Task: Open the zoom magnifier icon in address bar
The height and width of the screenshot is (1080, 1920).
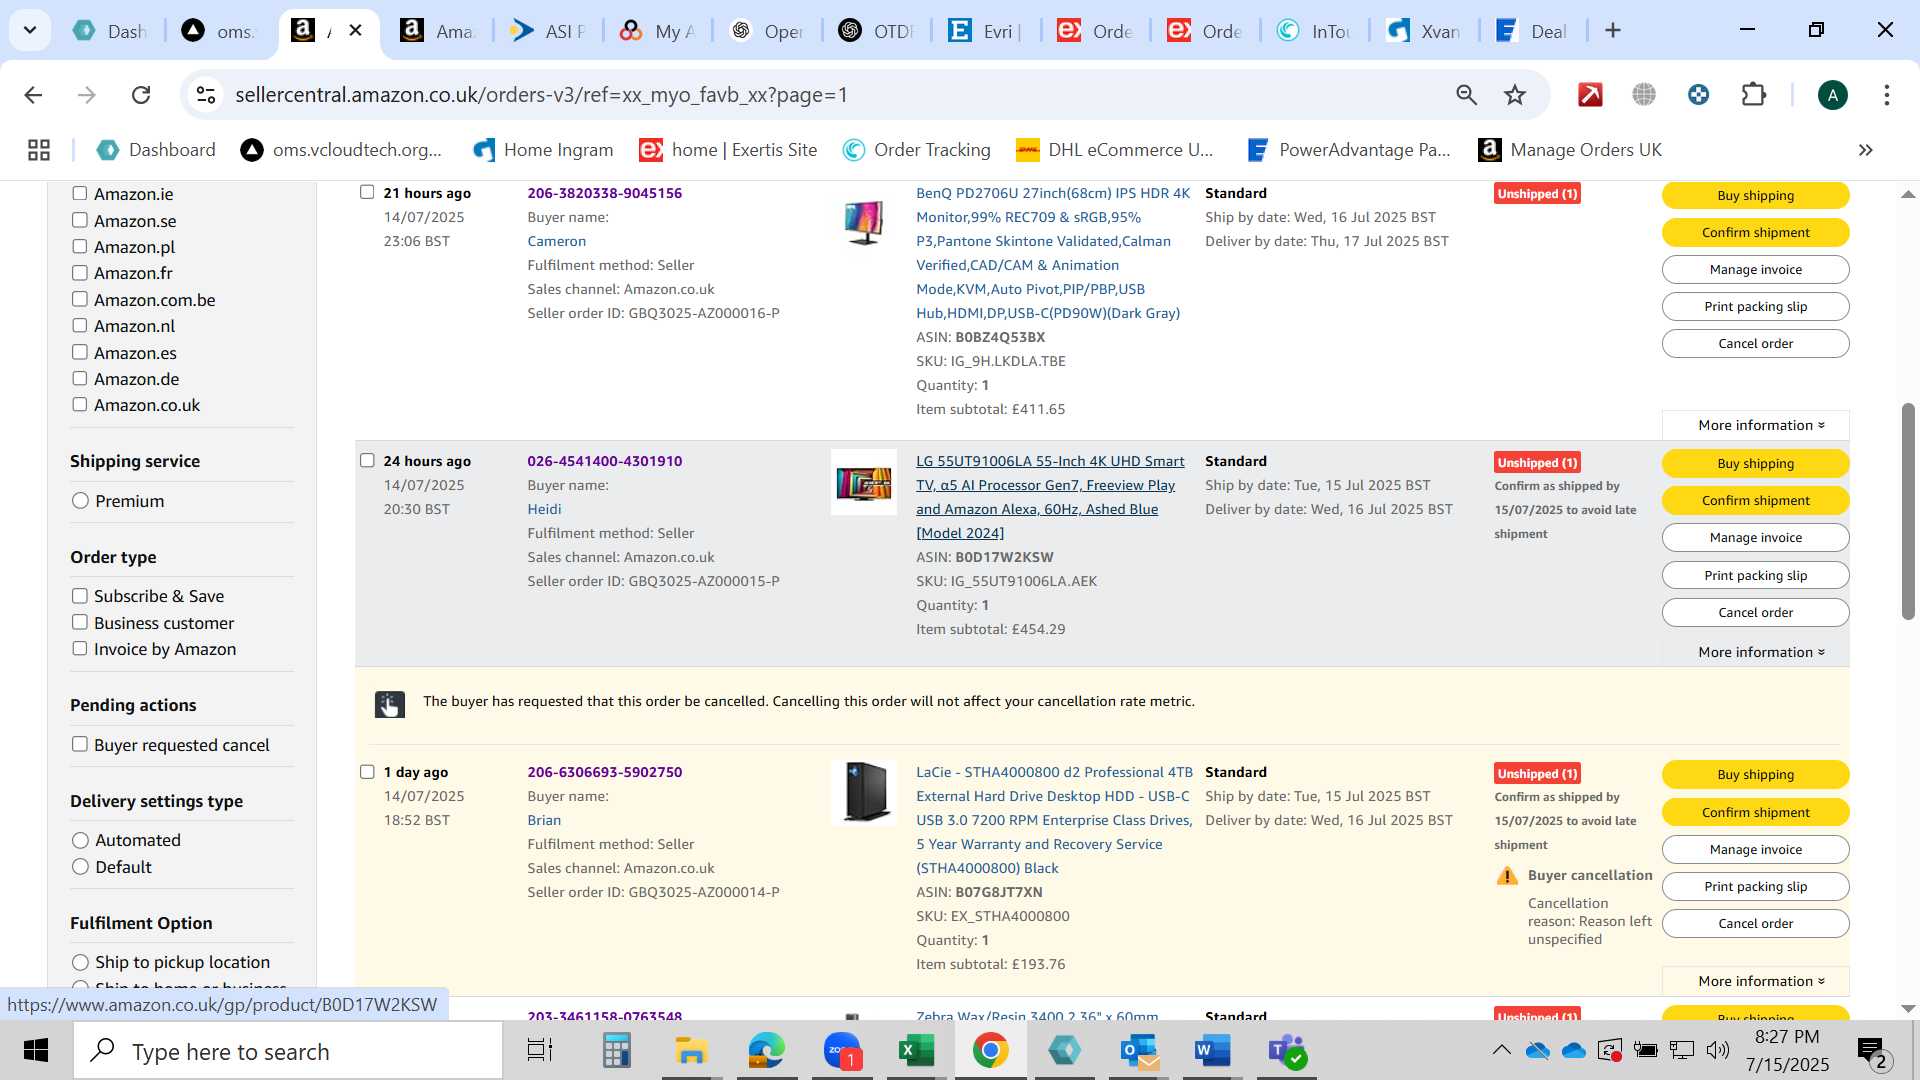Action: (1466, 95)
